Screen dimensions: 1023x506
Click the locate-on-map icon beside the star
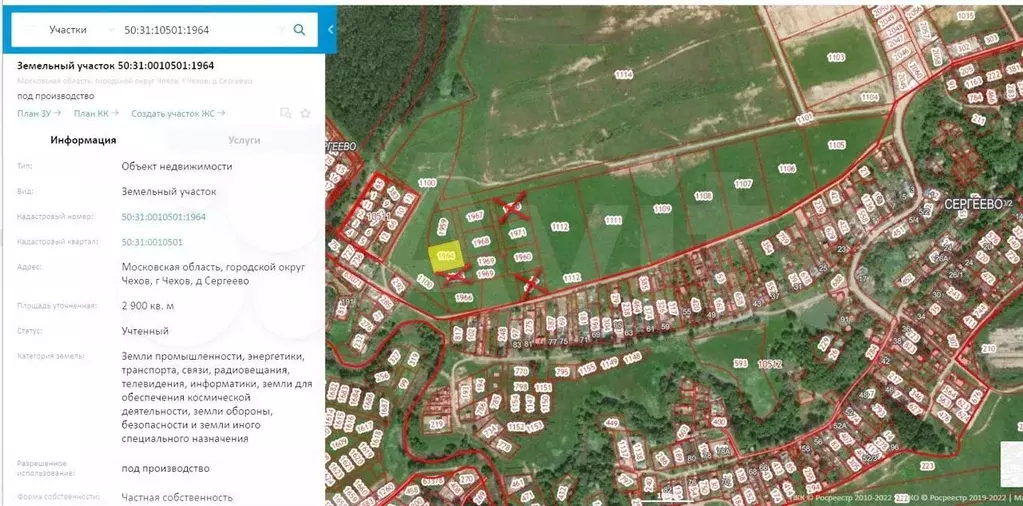tap(286, 113)
